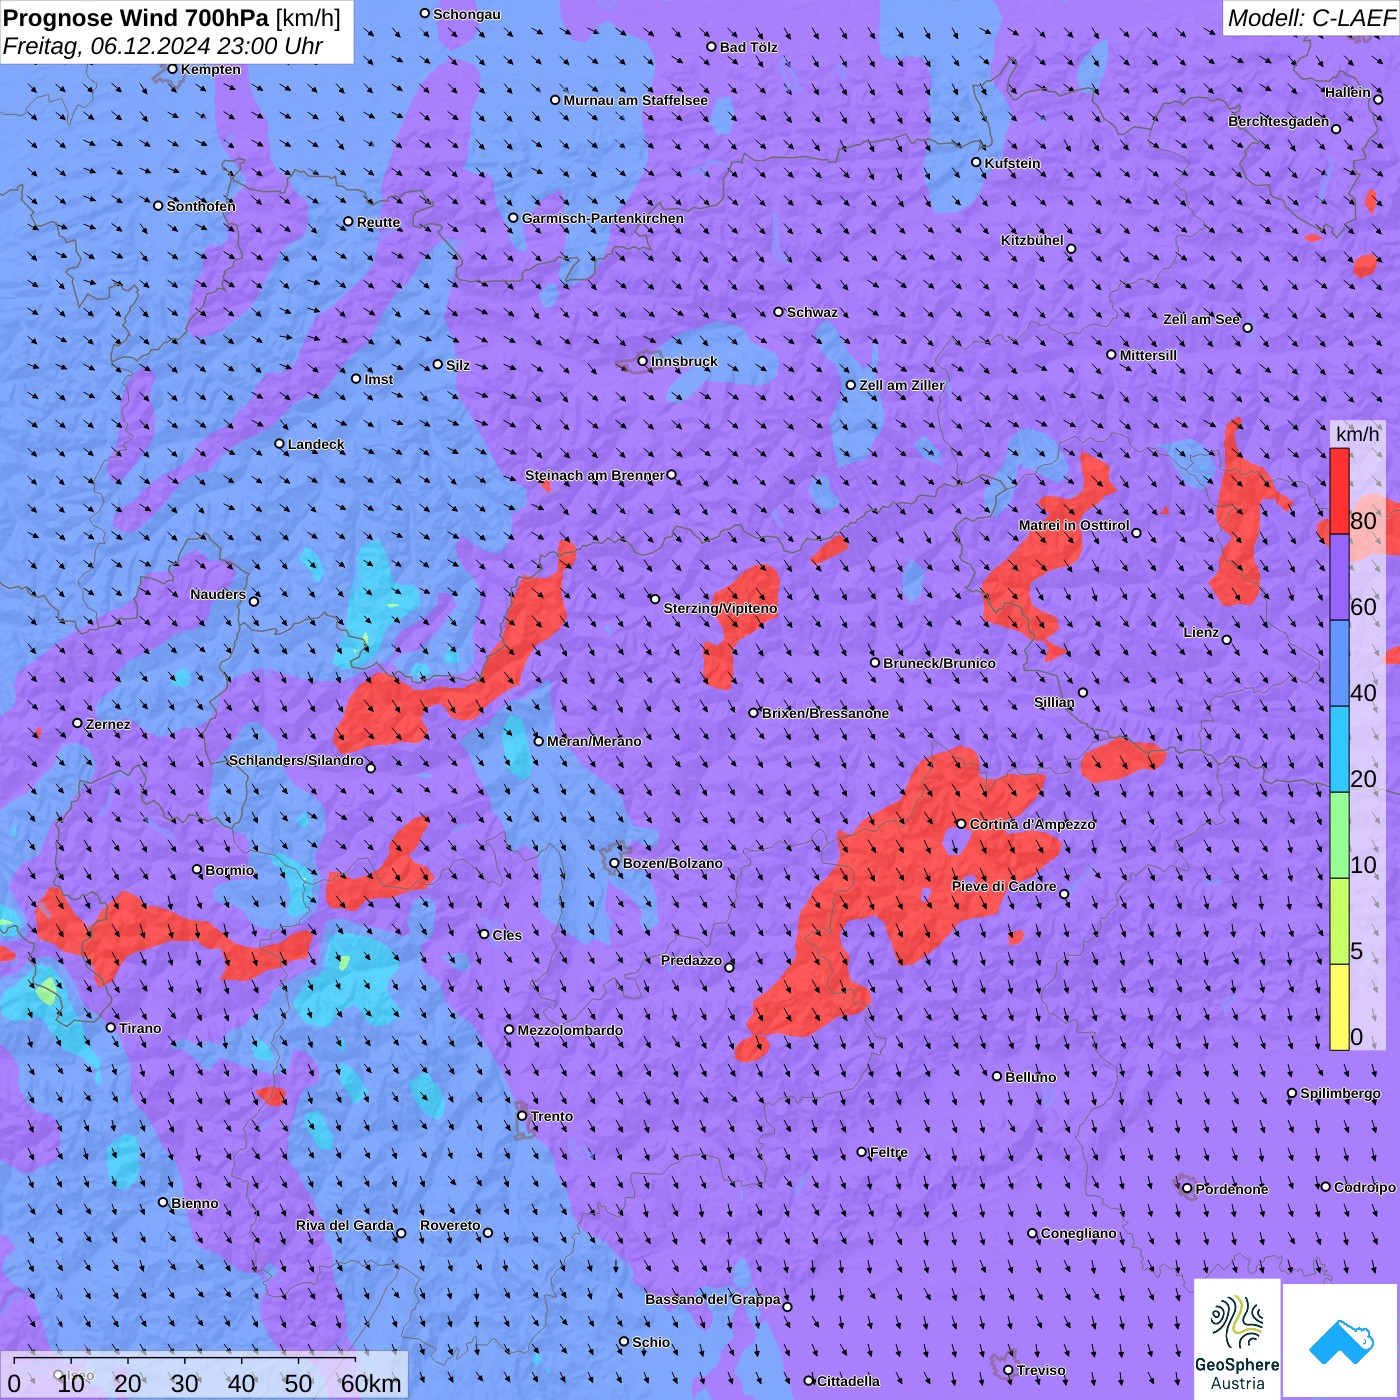Click the Bienno label
The image size is (1400, 1400).
tap(195, 1203)
